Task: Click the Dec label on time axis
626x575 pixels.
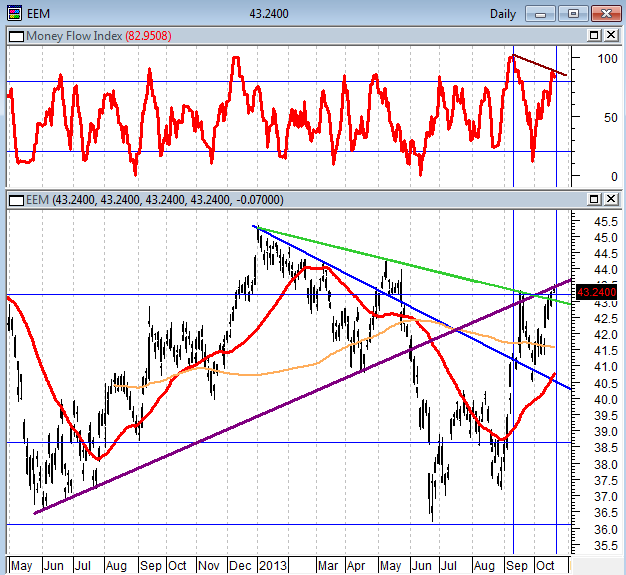Action: (x=240, y=565)
